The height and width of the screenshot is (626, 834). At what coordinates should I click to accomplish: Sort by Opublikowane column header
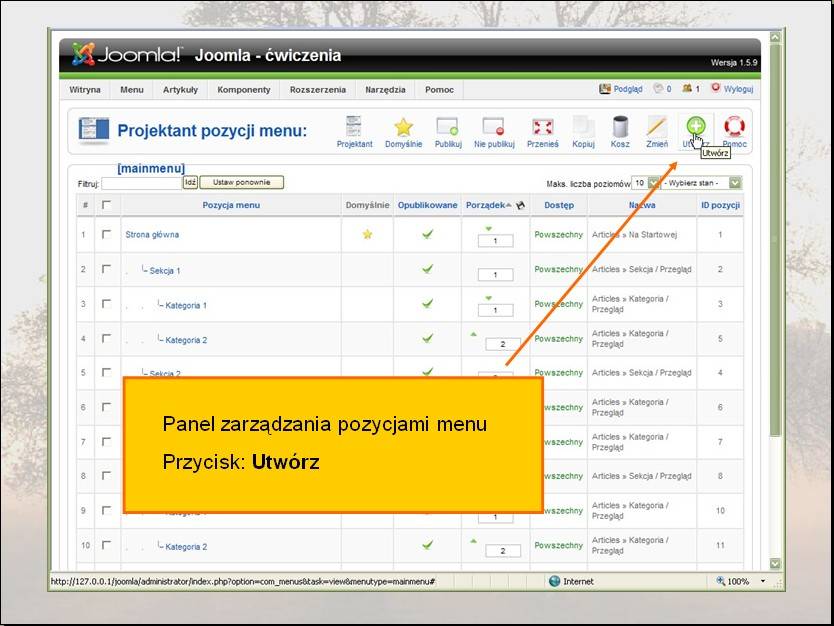point(427,205)
